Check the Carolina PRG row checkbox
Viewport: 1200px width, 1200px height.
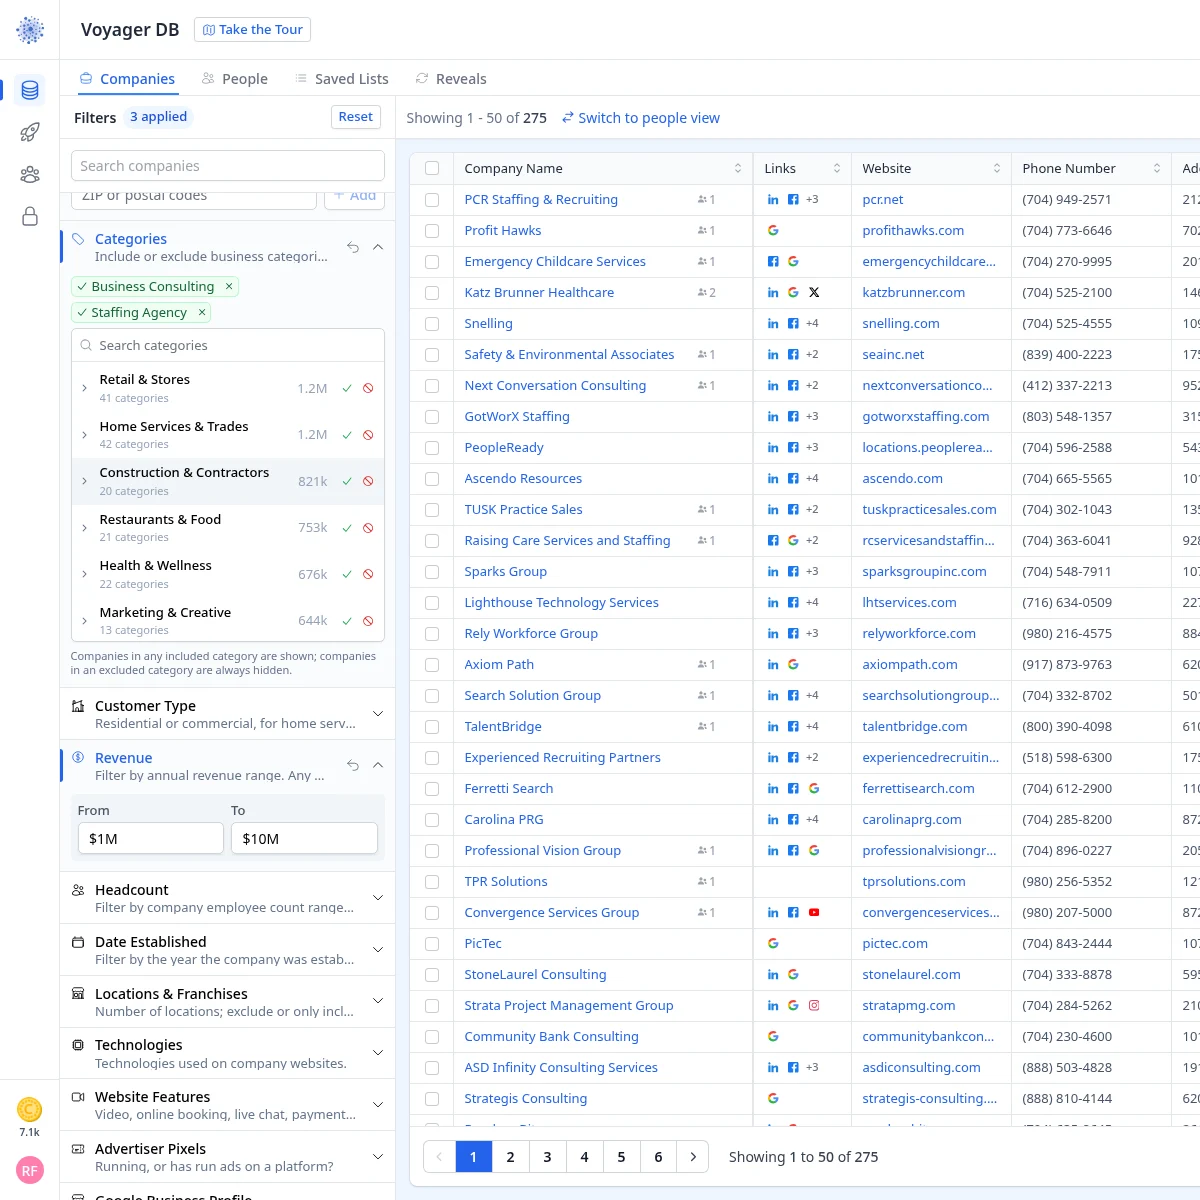click(x=432, y=820)
